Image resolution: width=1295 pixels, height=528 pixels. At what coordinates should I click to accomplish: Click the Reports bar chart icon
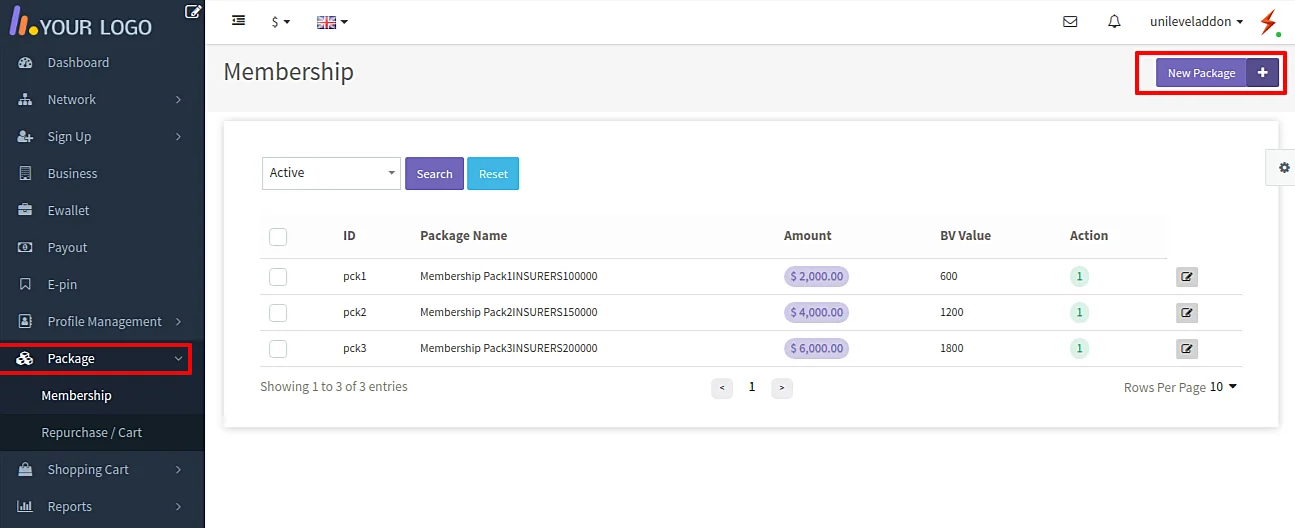(x=26, y=507)
